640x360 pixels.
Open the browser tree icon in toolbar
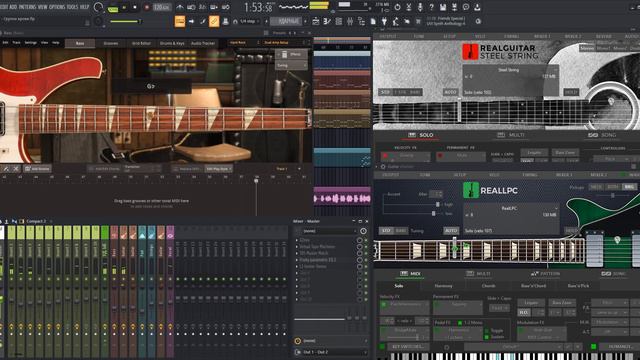361,21
